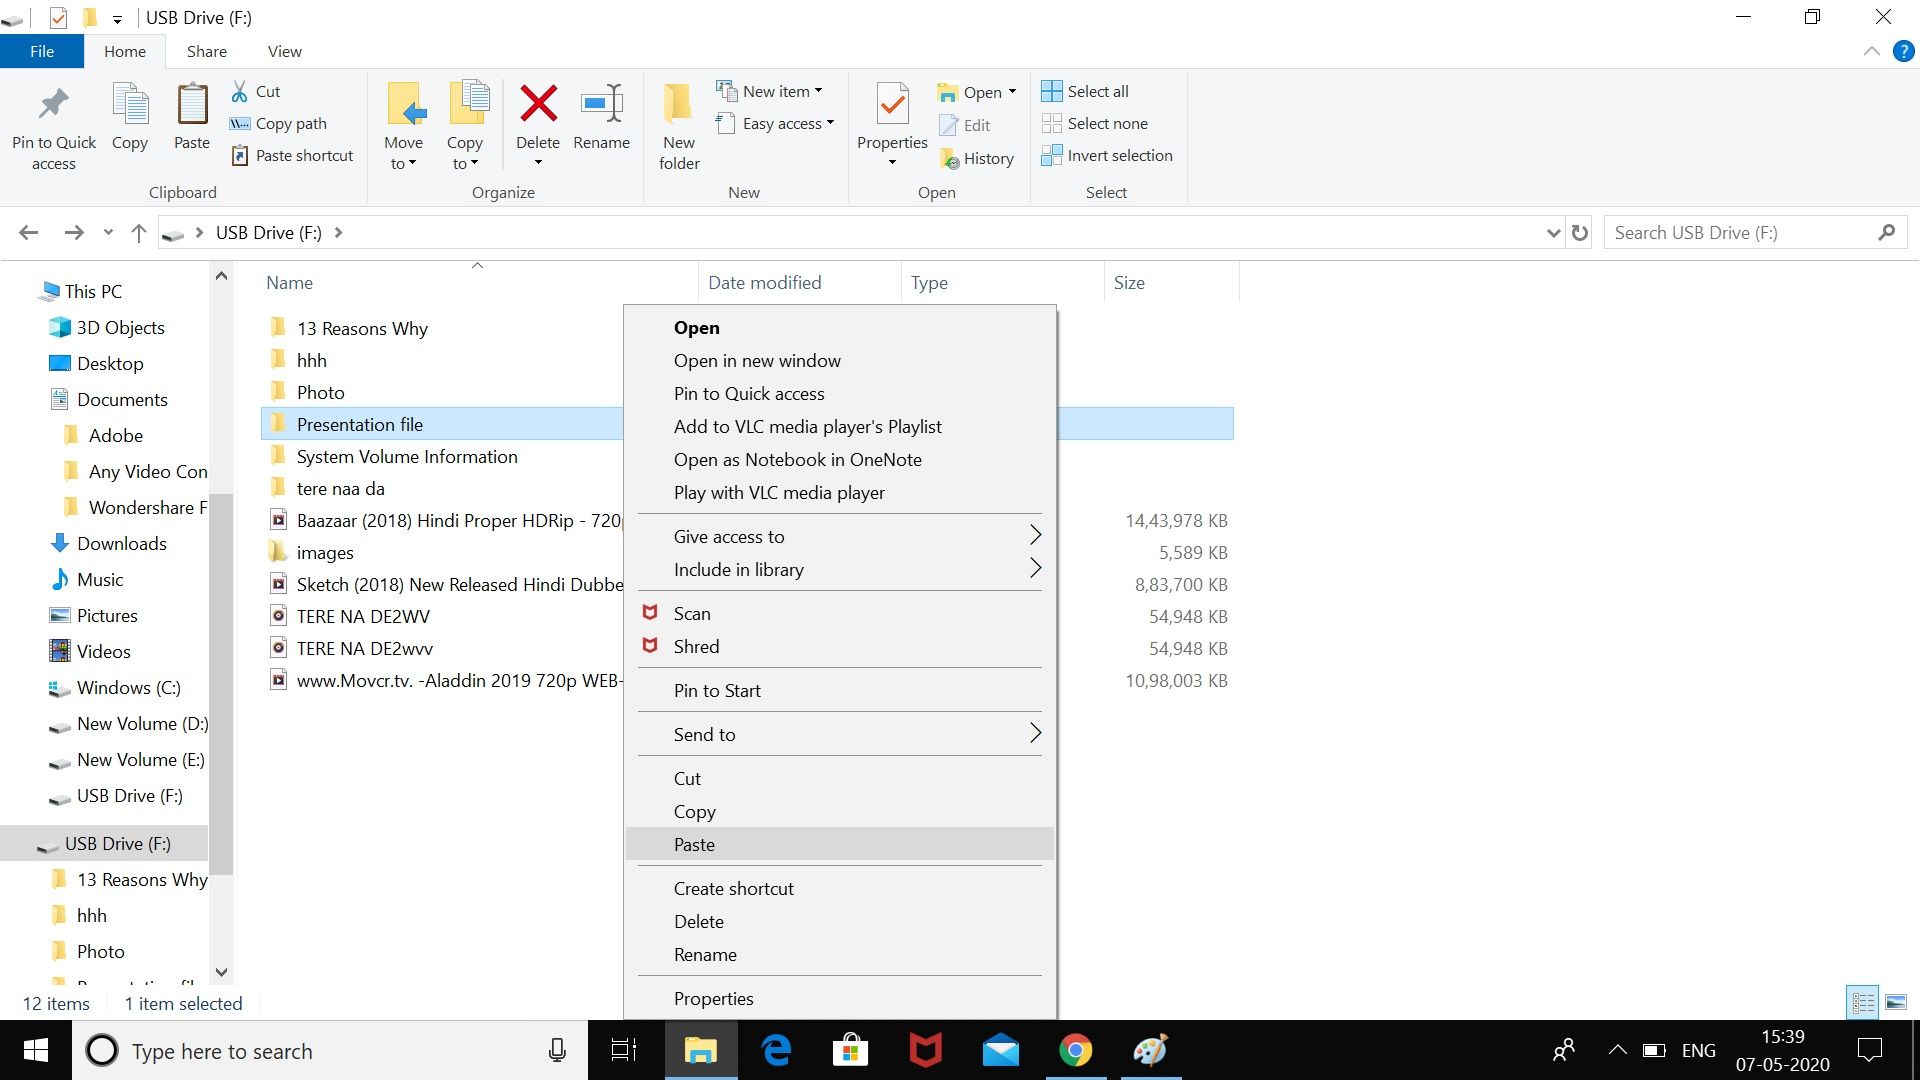Click Select none button in ribbon
Screen dimensions: 1920x1080
[x=1109, y=123]
